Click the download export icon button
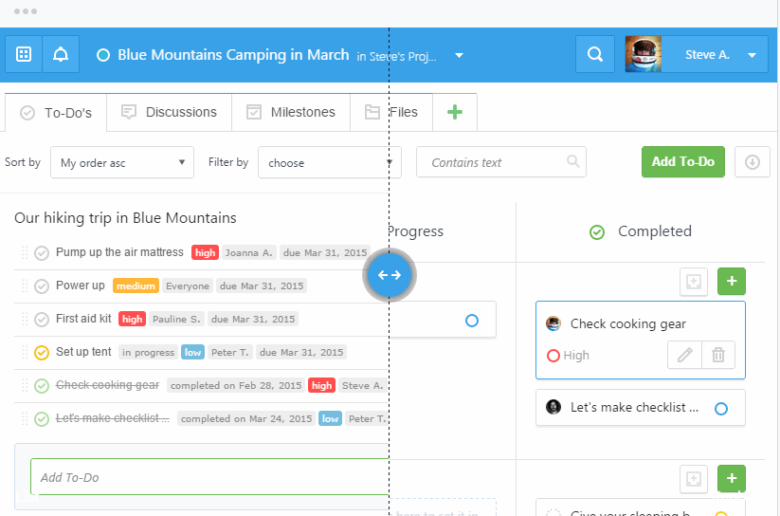The image size is (780, 516). pos(752,162)
